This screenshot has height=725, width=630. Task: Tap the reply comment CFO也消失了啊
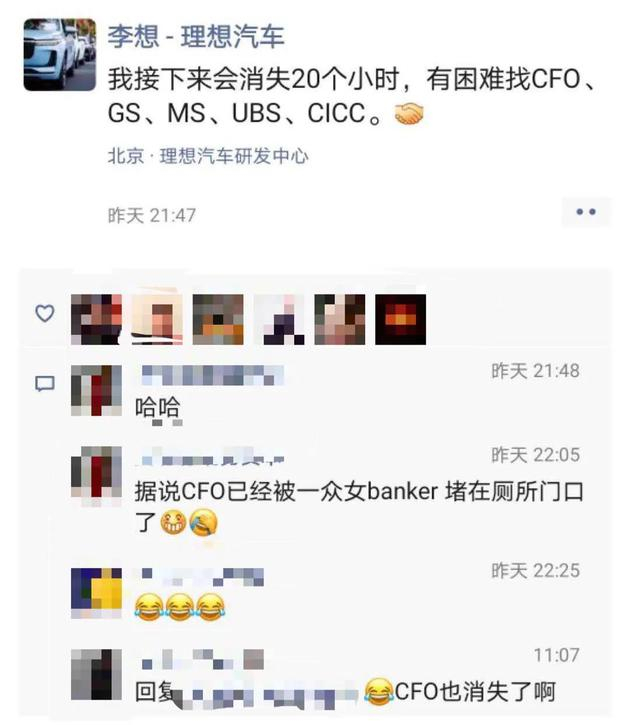pyautogui.click(x=345, y=692)
